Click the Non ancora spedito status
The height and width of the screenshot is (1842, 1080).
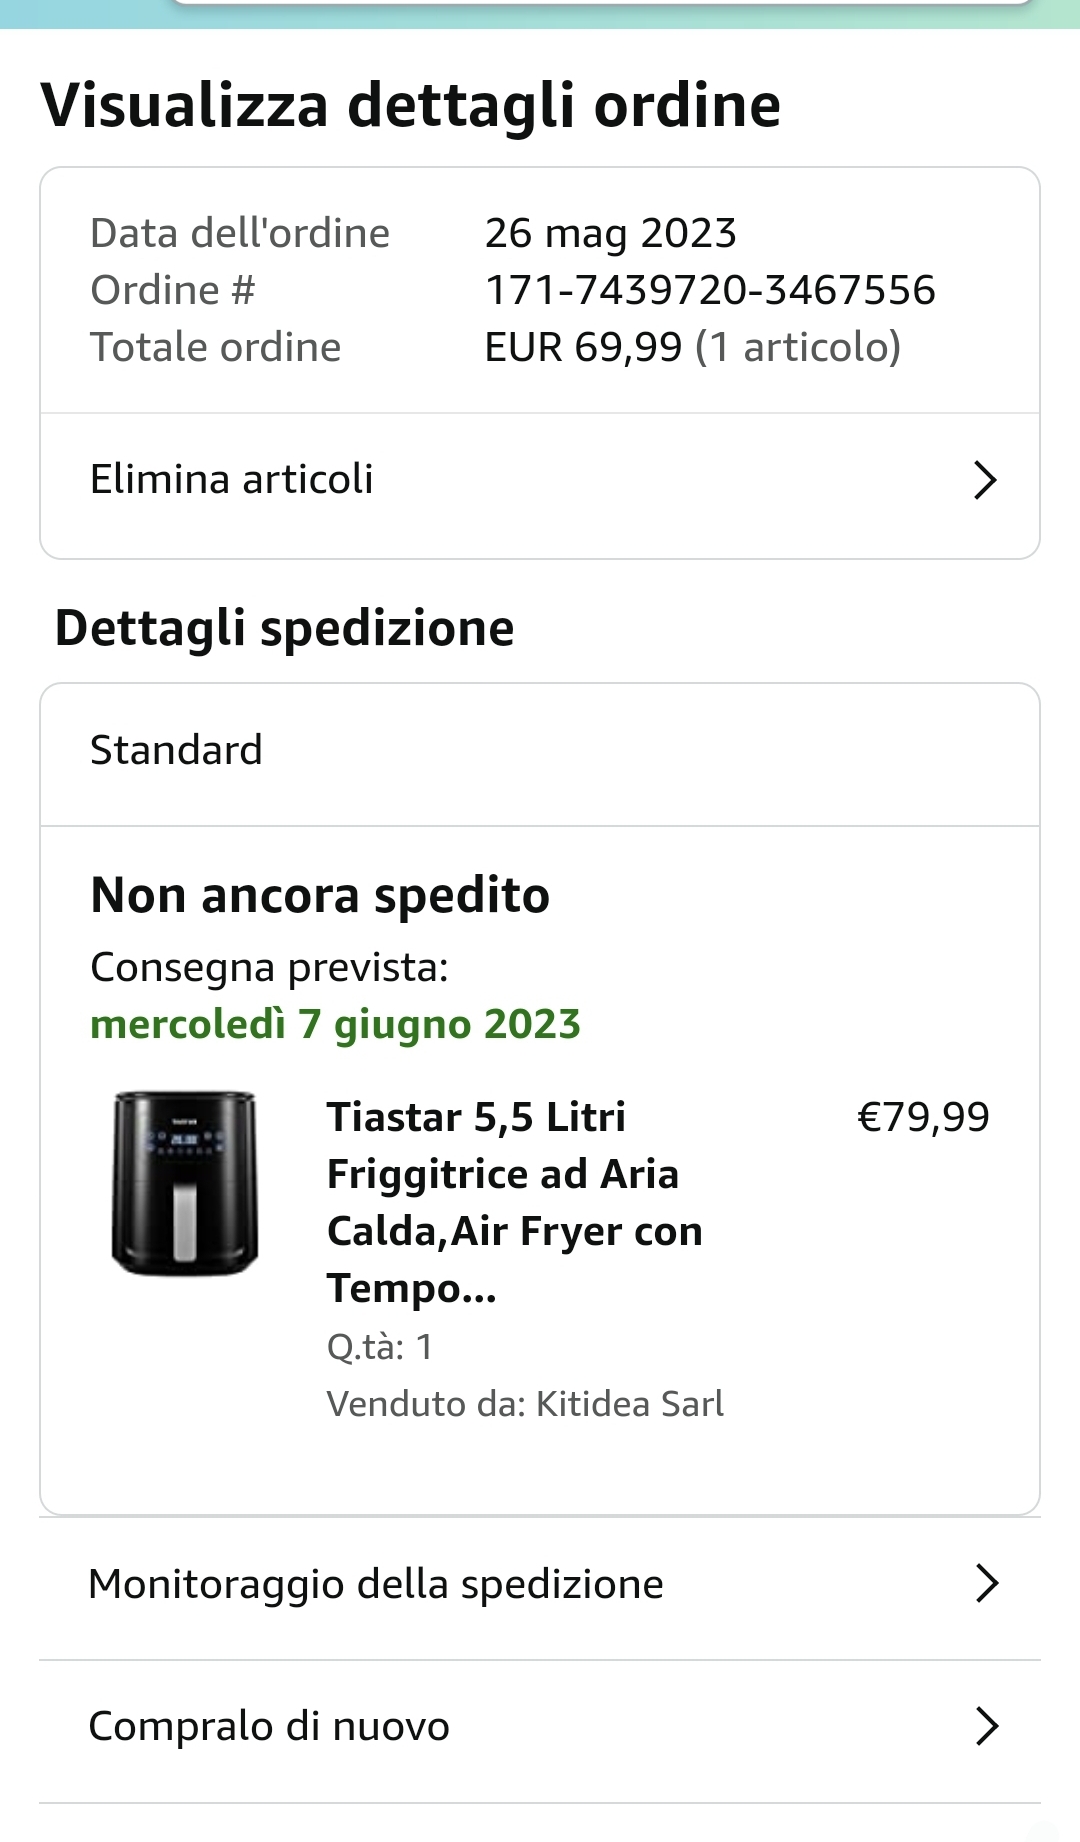tap(320, 896)
